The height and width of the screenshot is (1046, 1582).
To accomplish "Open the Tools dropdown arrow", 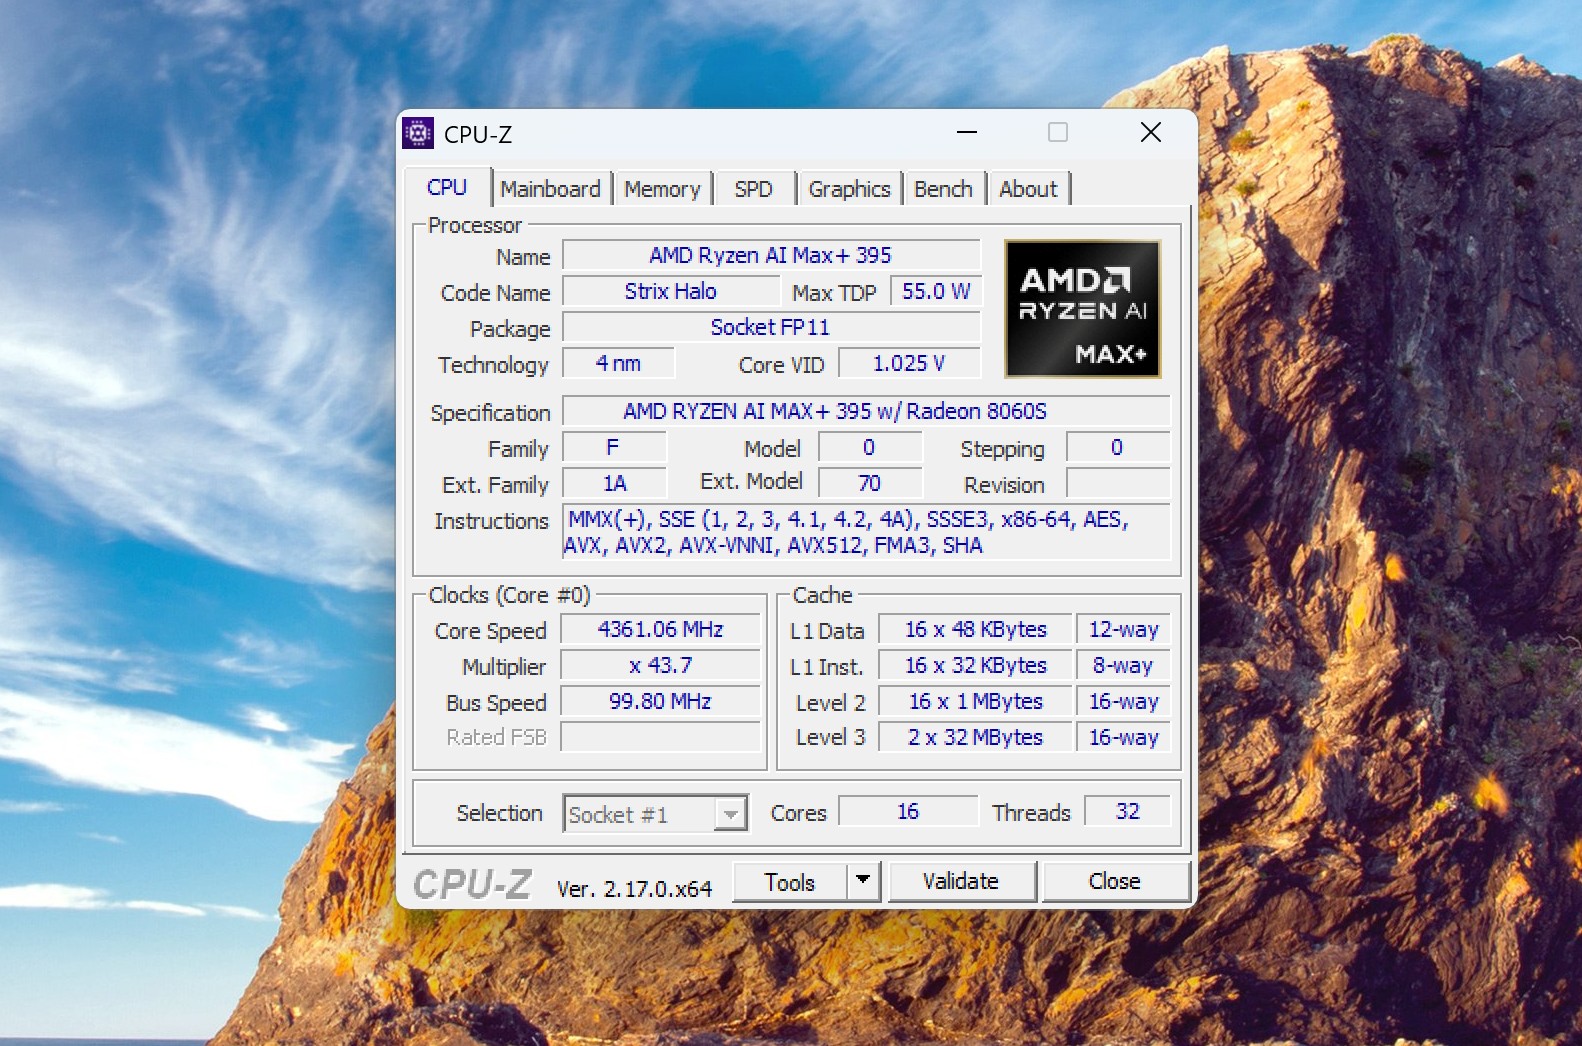I will pos(863,881).
